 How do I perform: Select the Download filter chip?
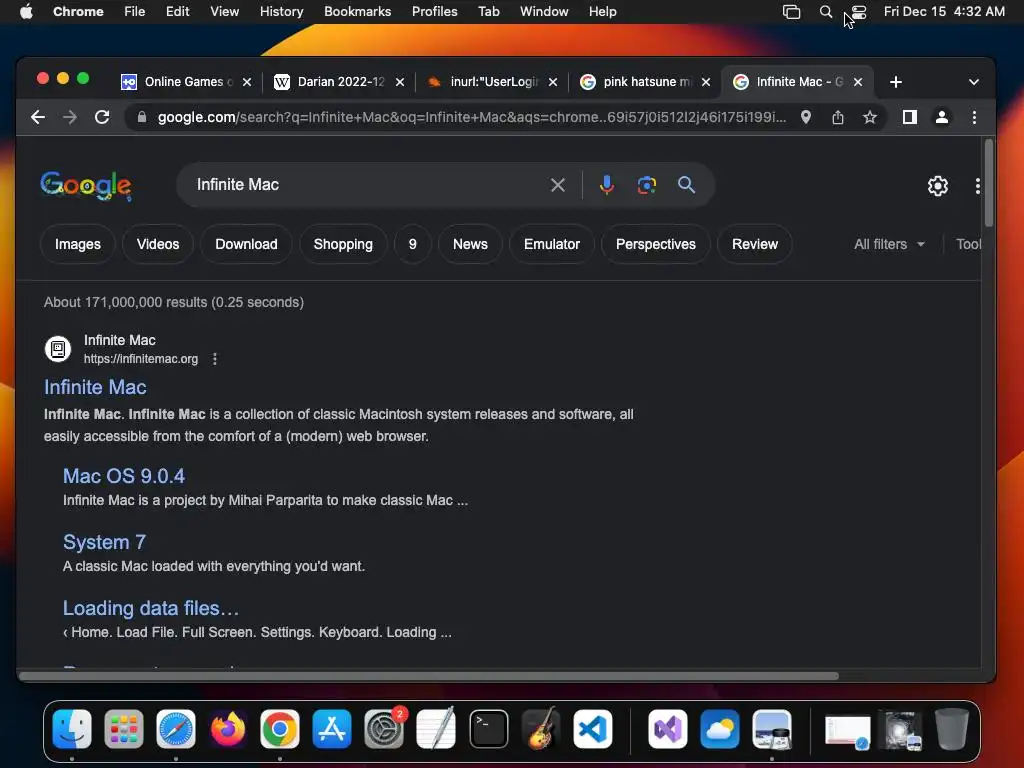[x=246, y=244]
